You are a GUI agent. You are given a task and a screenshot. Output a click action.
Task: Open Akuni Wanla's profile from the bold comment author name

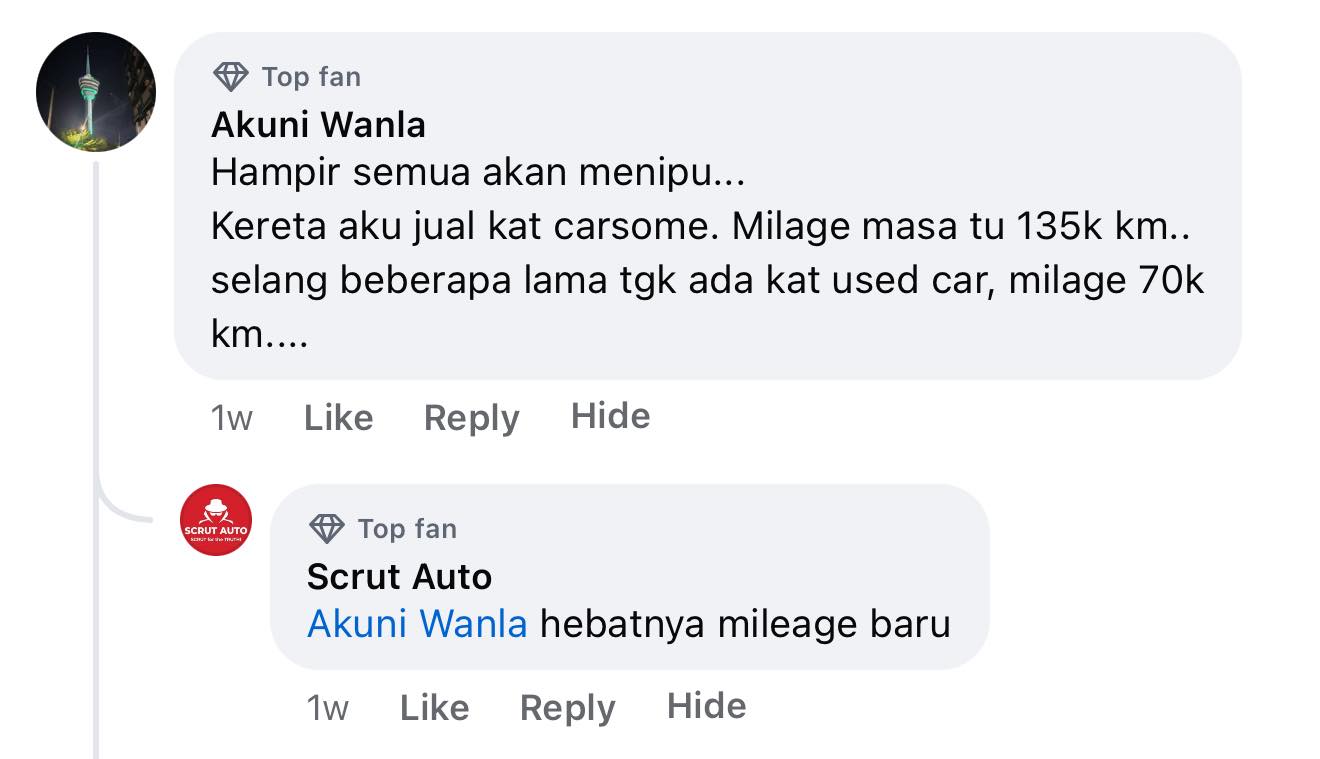[318, 125]
